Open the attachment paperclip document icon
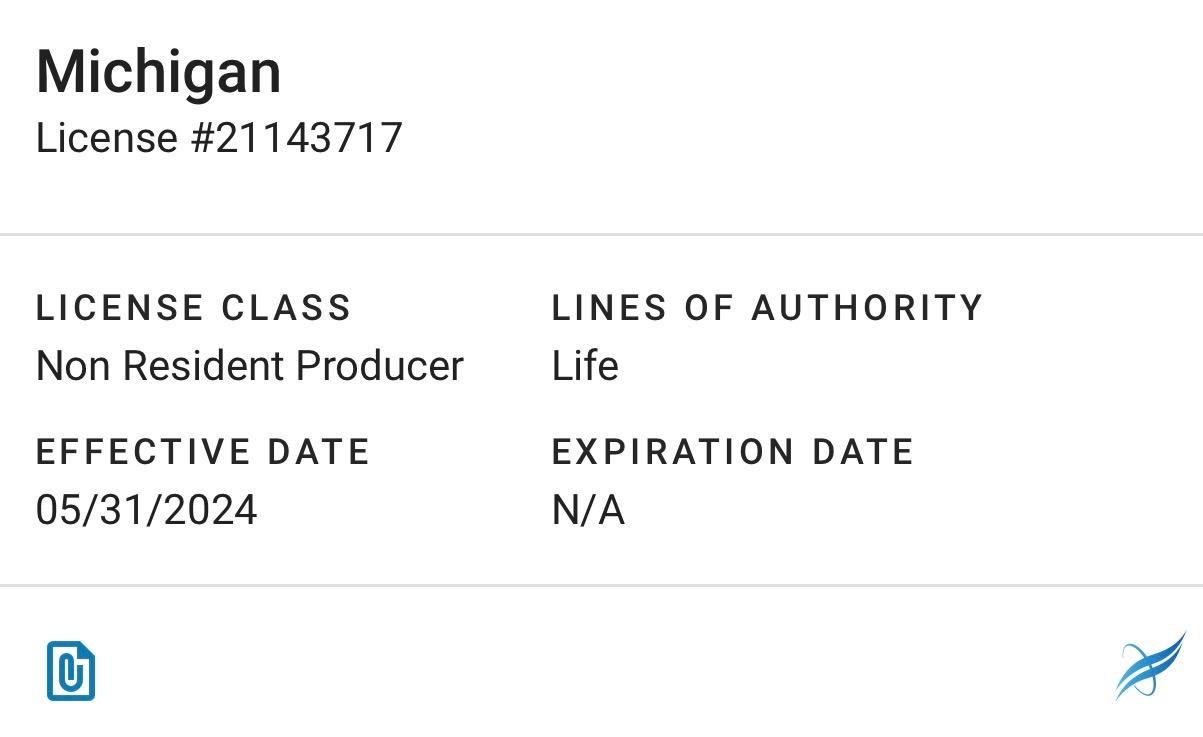The image size is (1203, 737). (70, 671)
